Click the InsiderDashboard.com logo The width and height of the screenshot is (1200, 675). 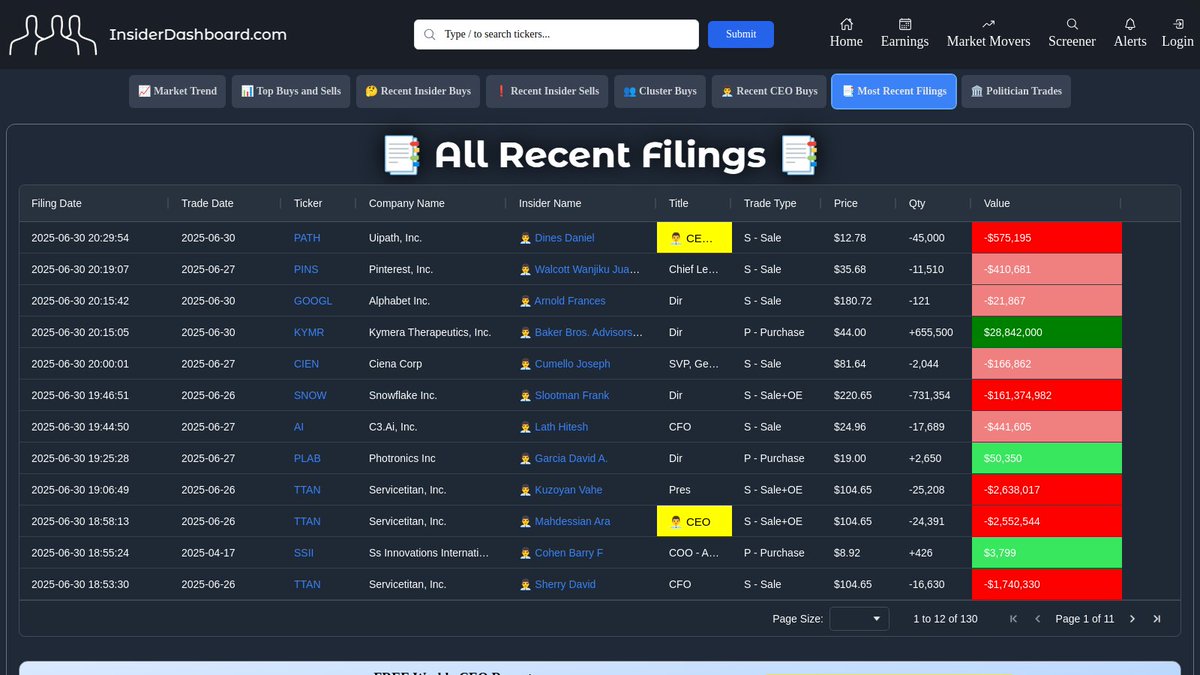pos(148,34)
